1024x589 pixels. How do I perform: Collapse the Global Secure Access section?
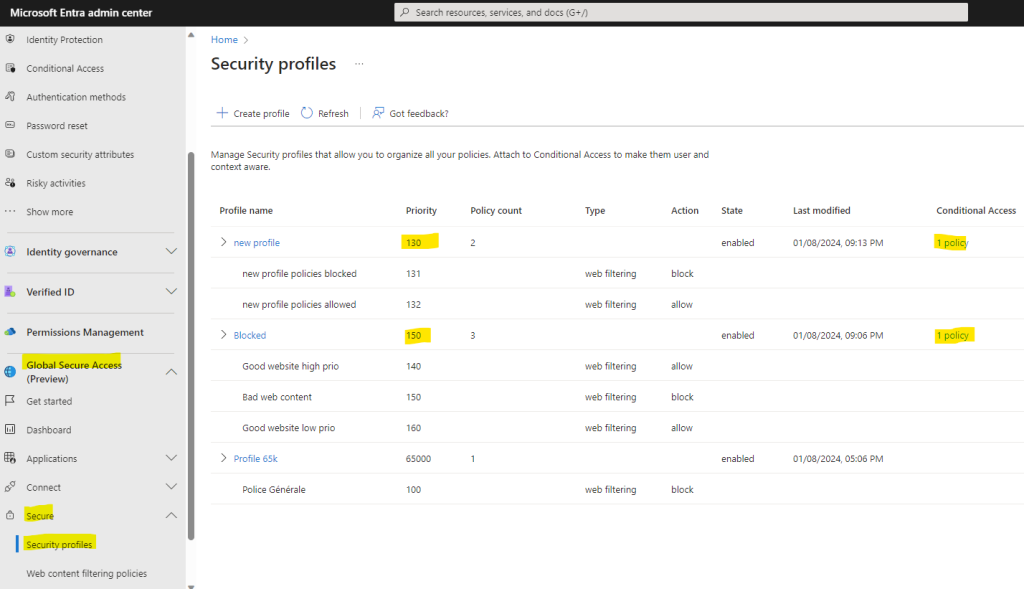click(171, 372)
